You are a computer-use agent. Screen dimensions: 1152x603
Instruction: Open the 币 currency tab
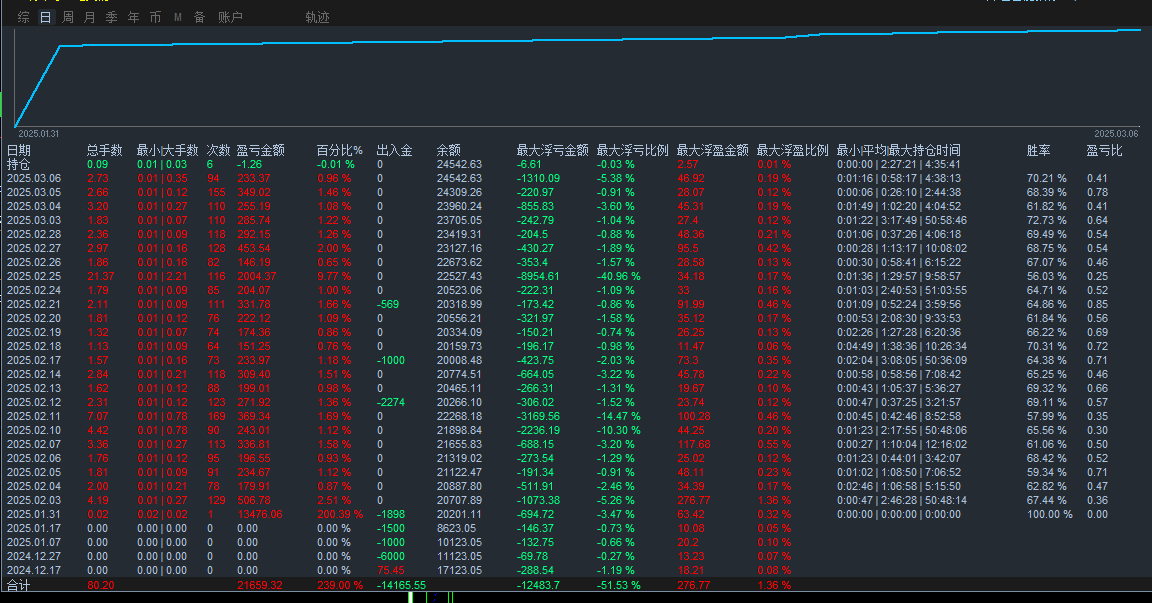pyautogui.click(x=156, y=17)
